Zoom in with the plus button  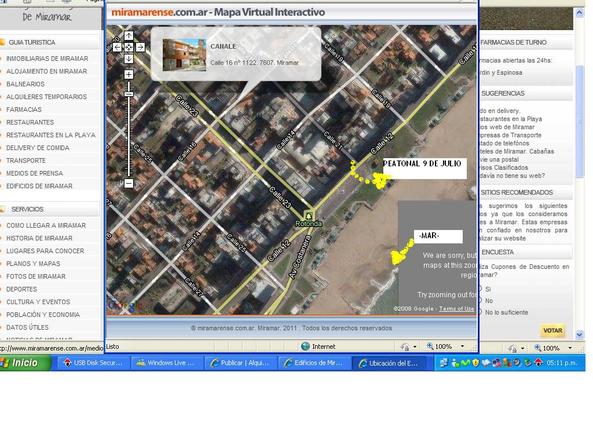coord(129,74)
